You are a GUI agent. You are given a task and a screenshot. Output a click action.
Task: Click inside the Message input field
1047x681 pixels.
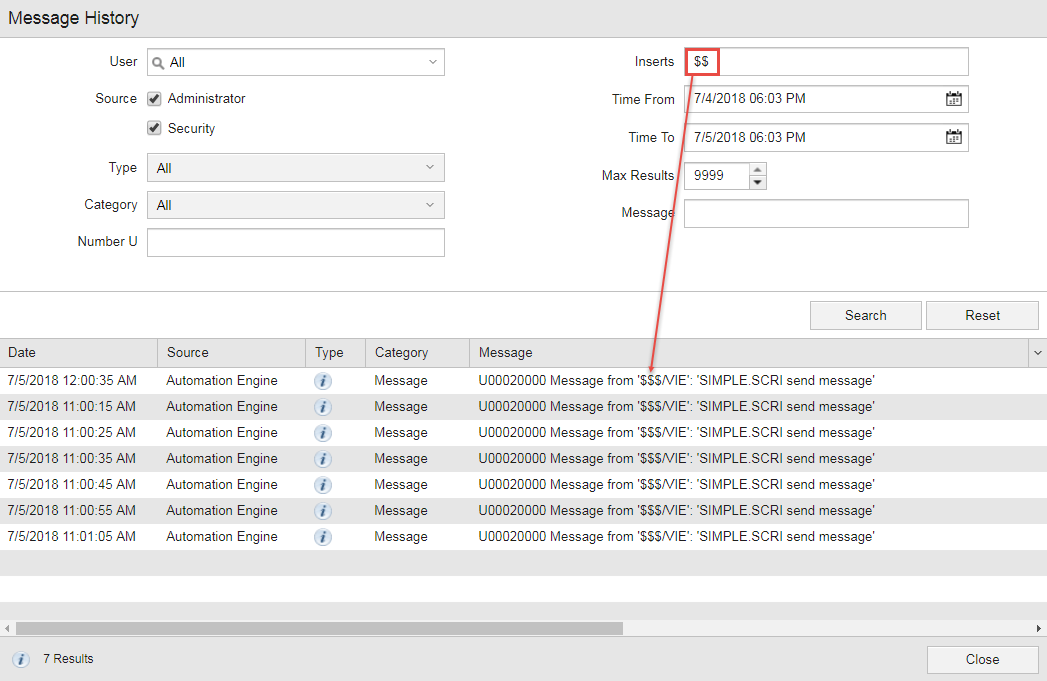tap(826, 213)
